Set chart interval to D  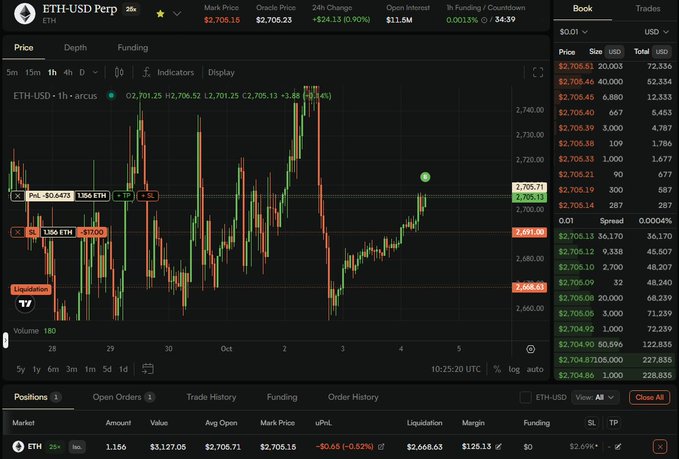[82, 72]
